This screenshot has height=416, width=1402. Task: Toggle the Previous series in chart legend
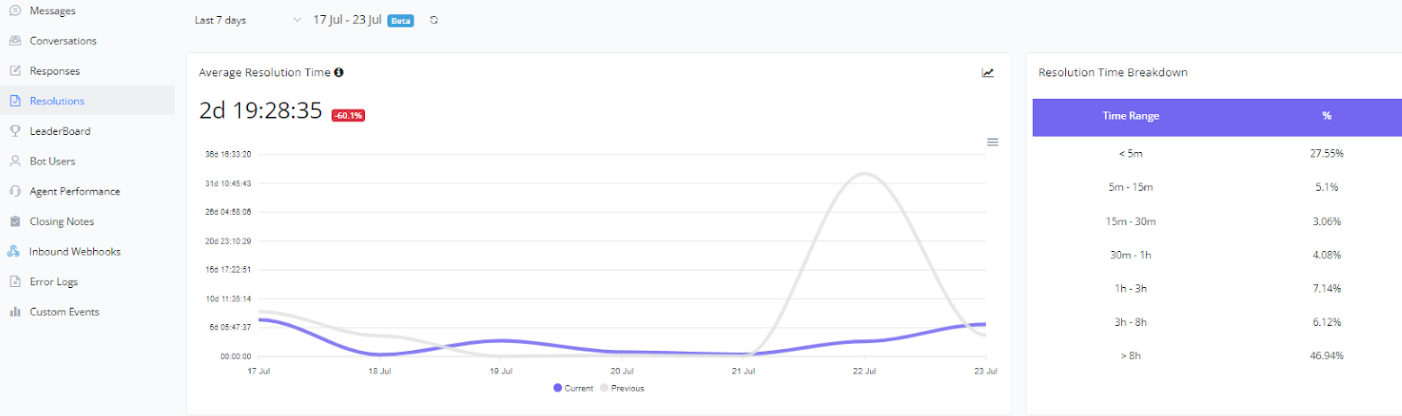[x=622, y=388]
